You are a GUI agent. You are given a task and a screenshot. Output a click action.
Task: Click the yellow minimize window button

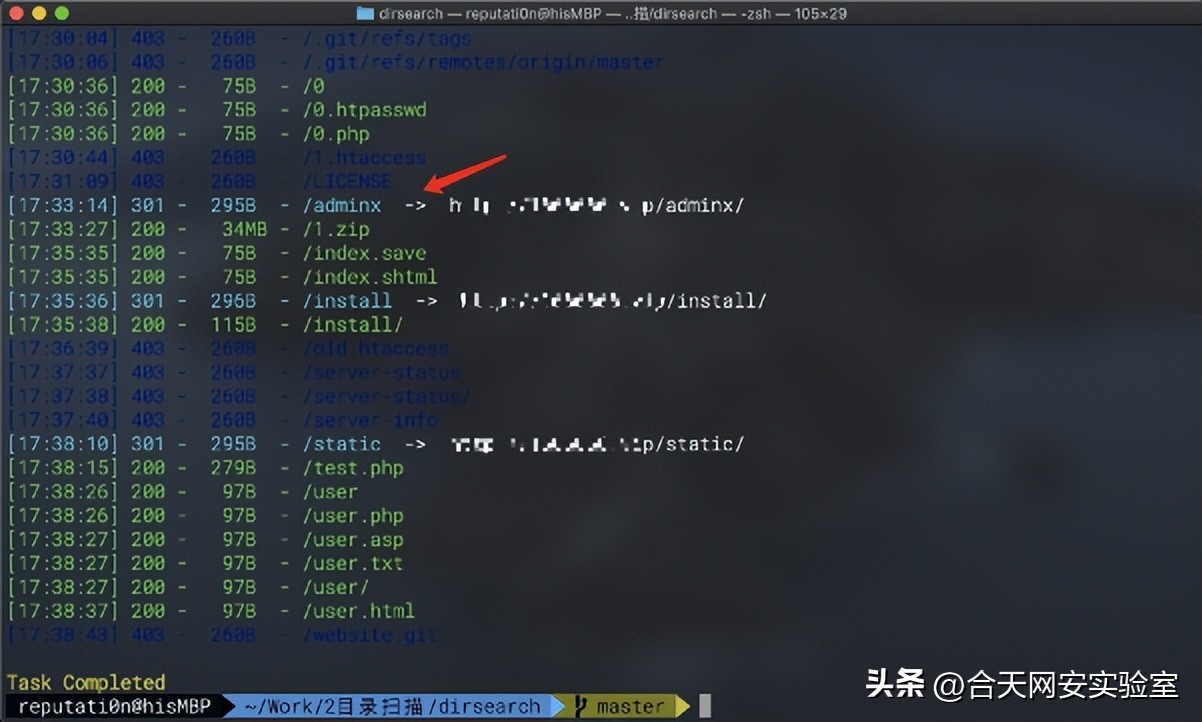39,13
